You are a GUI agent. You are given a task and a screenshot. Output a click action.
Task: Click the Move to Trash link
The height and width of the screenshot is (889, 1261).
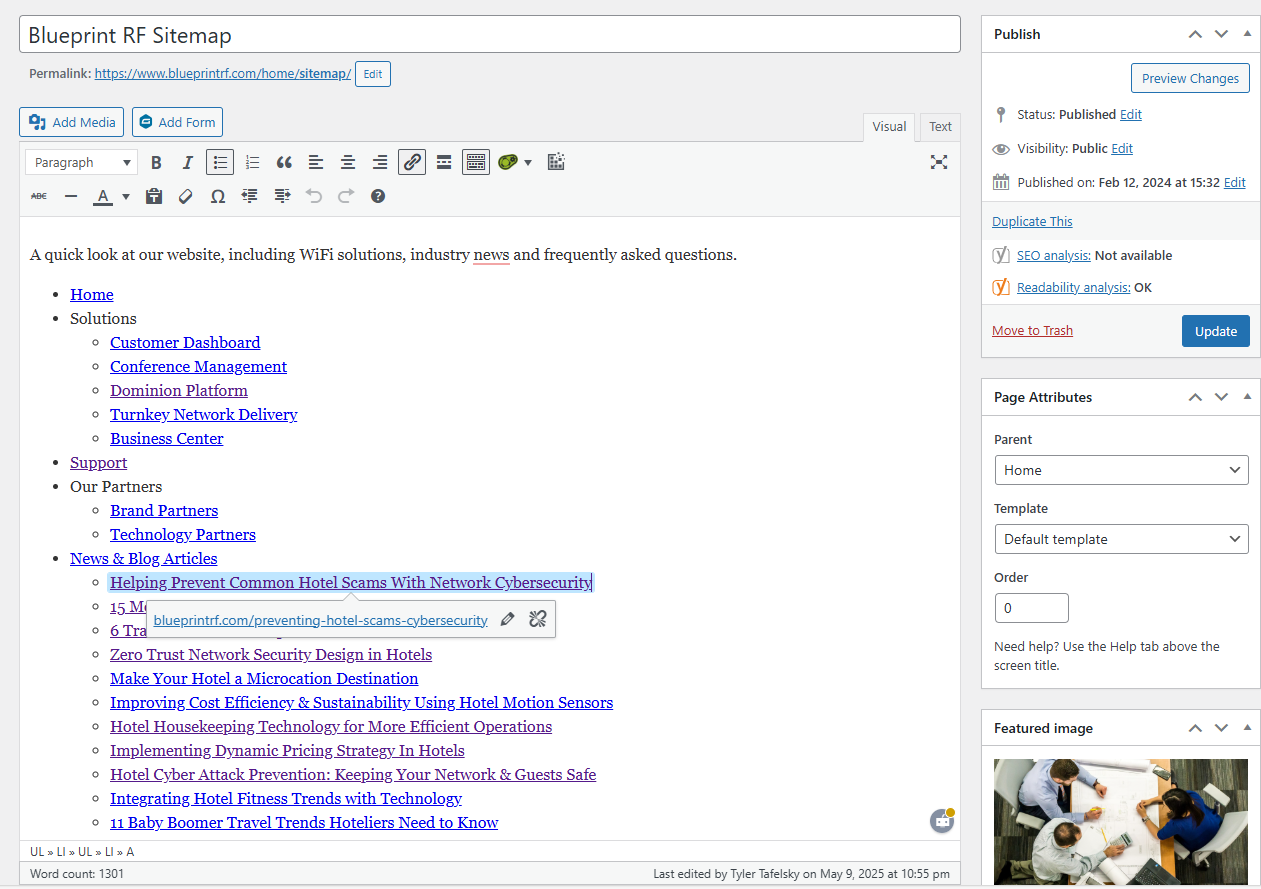click(1032, 331)
